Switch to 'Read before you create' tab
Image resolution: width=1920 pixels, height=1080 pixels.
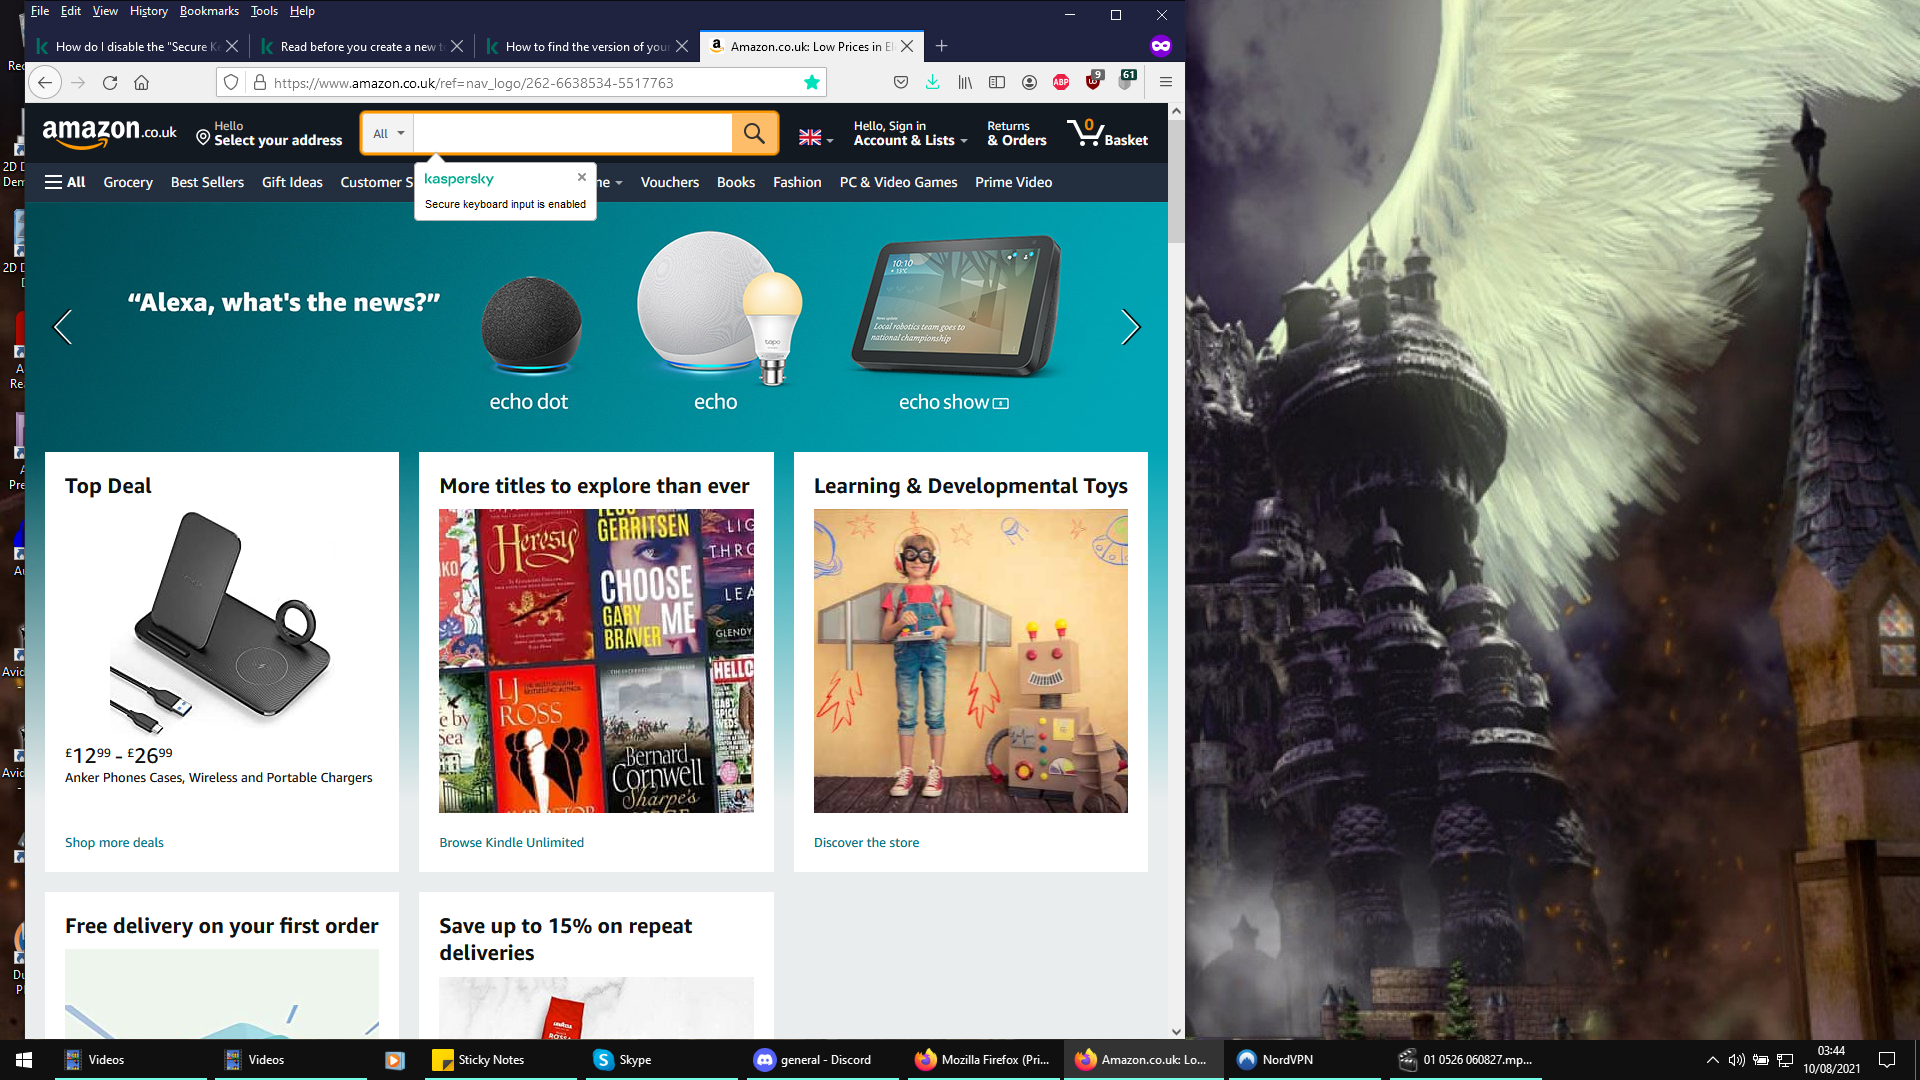click(x=357, y=46)
